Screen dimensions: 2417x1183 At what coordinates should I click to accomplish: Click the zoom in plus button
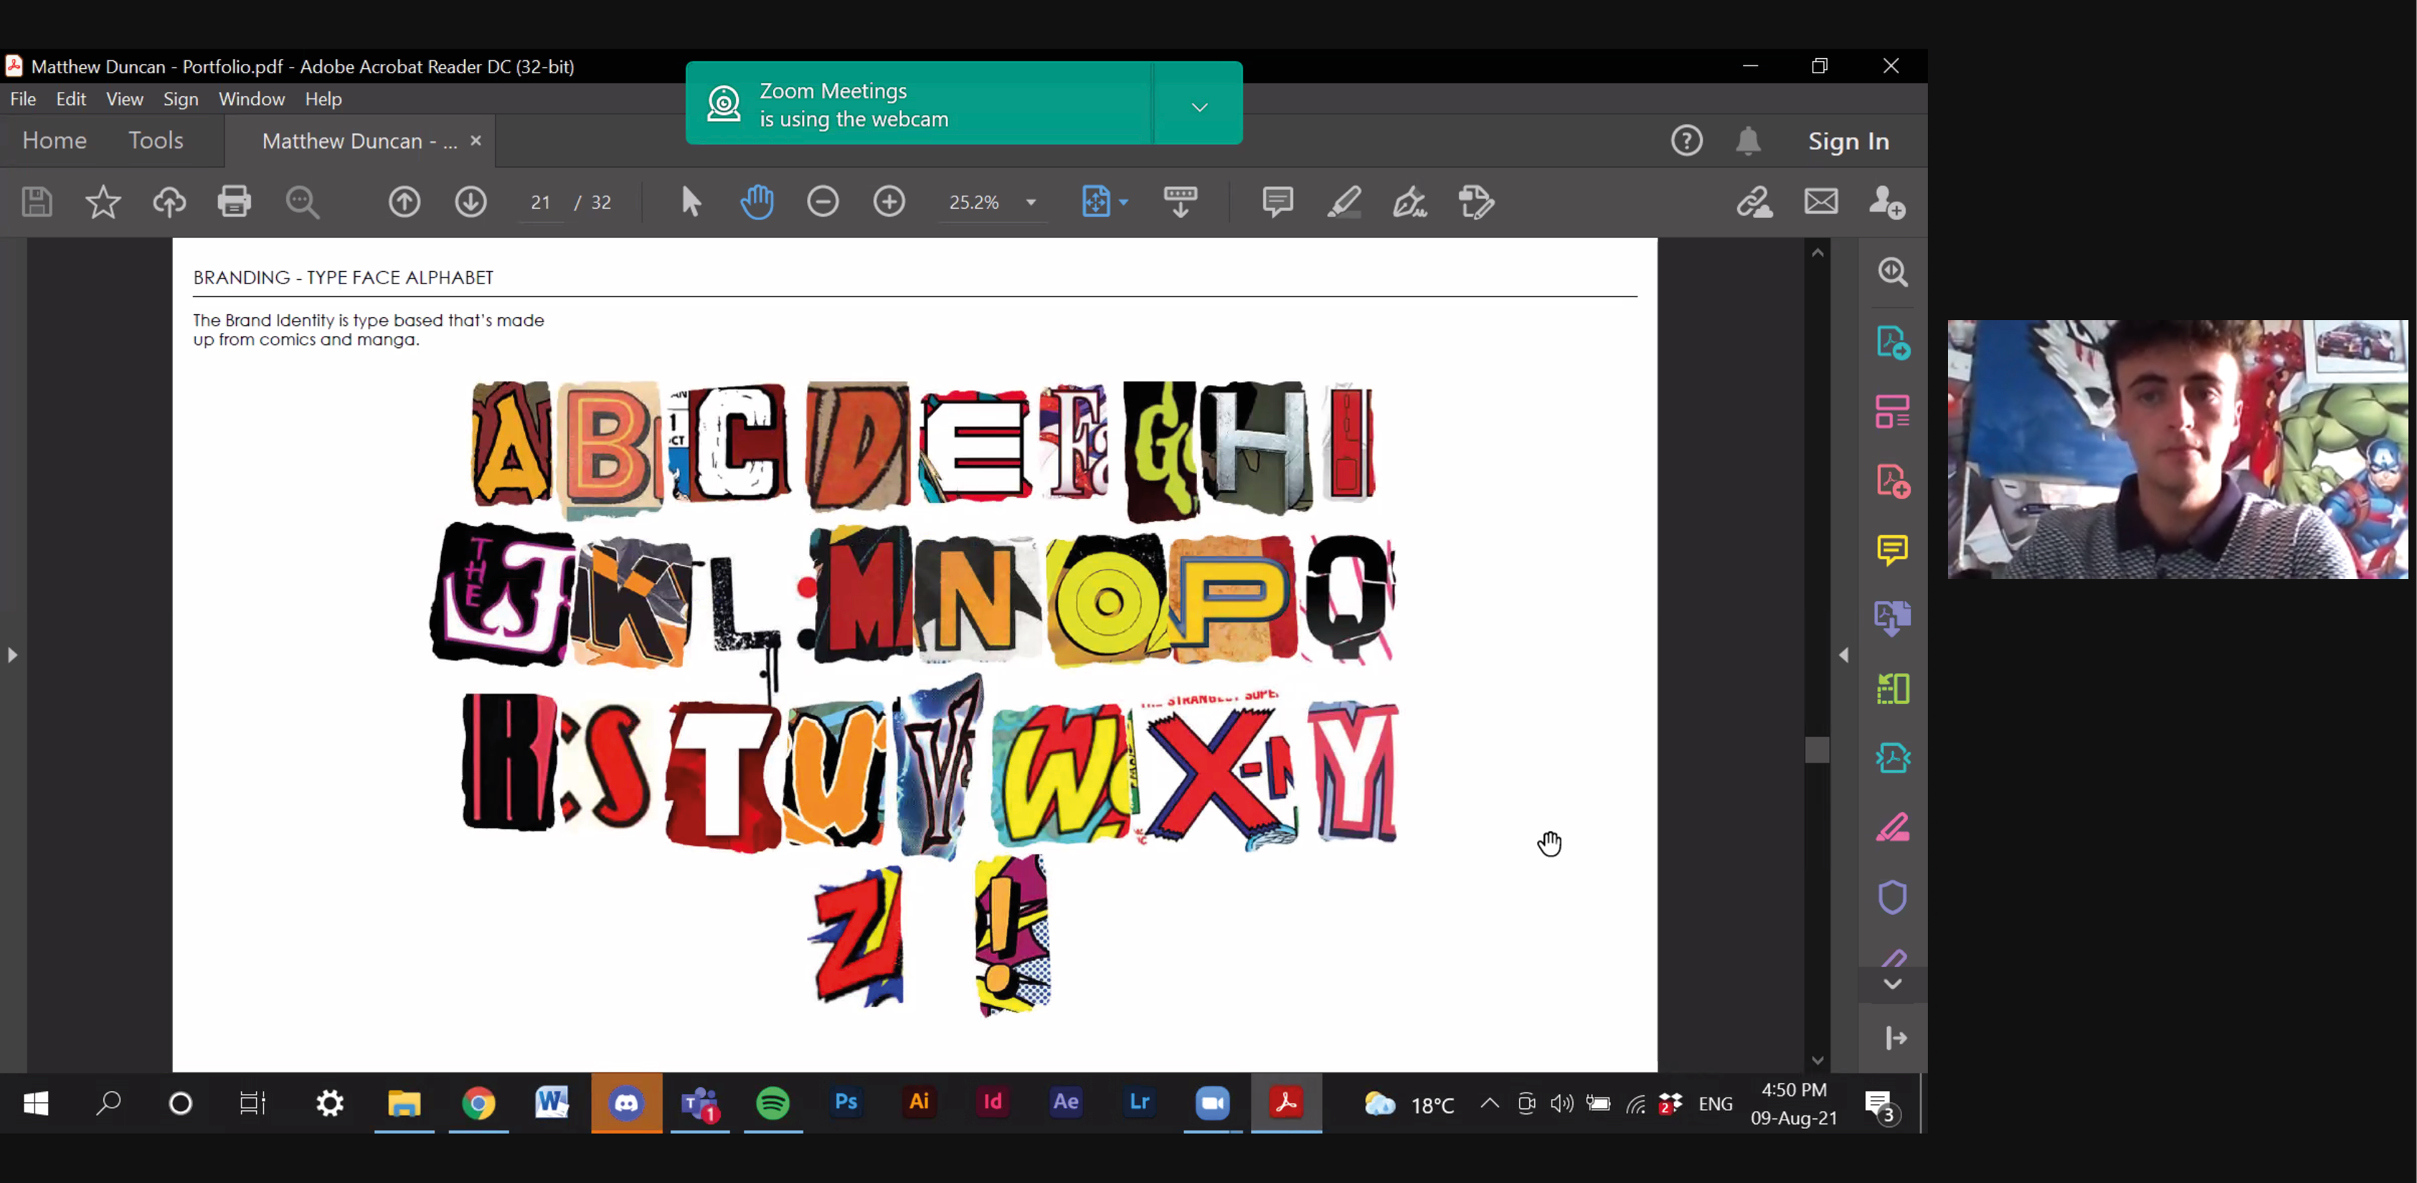coord(889,202)
